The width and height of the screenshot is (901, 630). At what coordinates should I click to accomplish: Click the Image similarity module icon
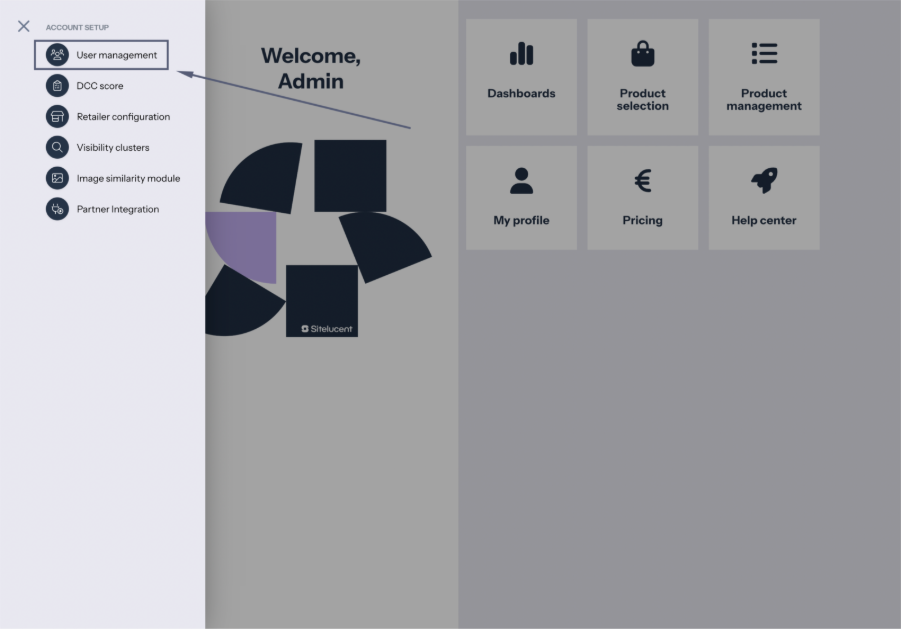tap(57, 179)
